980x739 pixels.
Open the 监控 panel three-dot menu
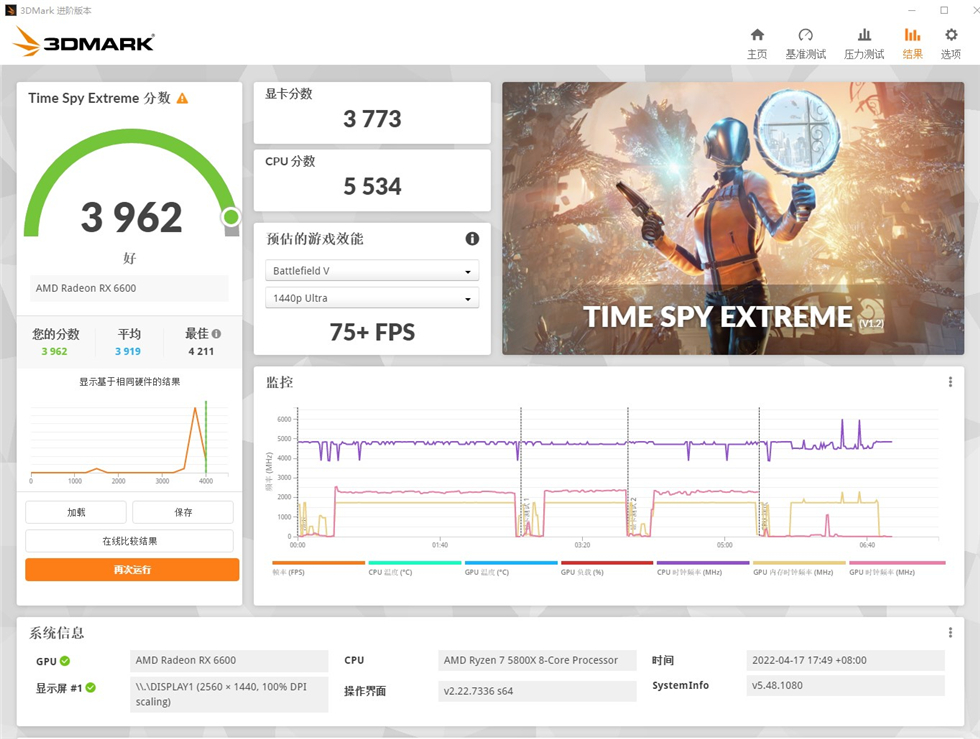pyautogui.click(x=950, y=381)
